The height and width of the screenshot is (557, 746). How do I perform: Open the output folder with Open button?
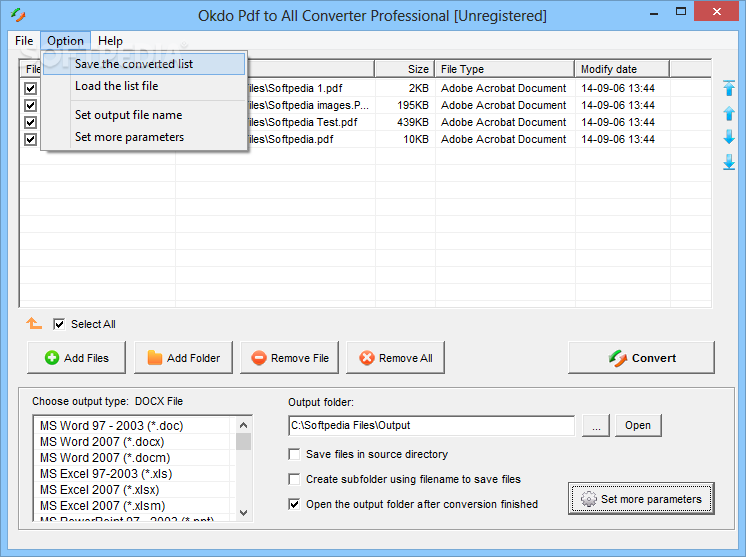tap(638, 425)
